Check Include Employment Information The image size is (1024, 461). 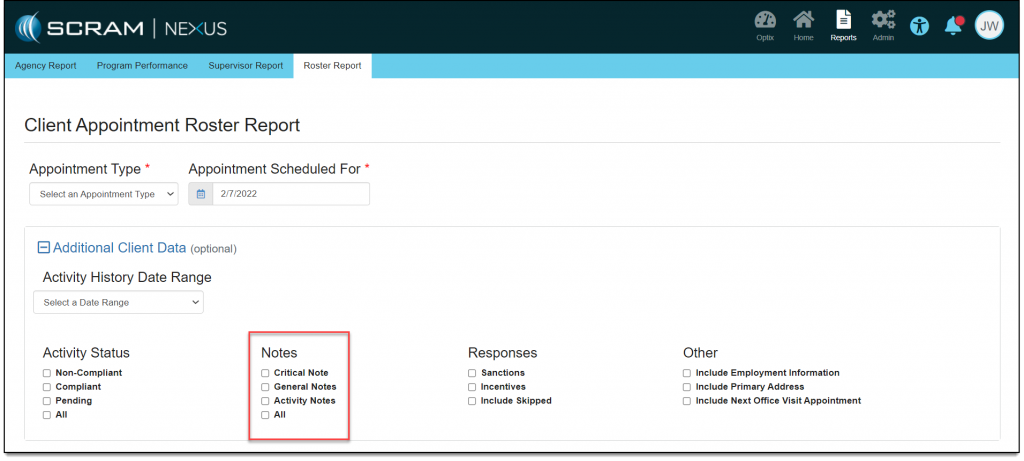pos(687,373)
